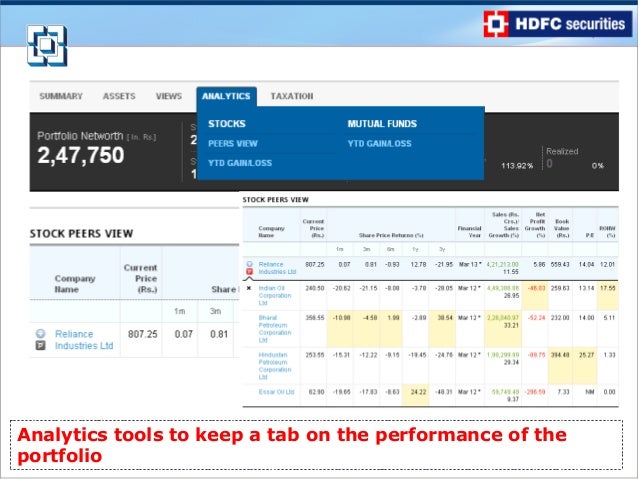
Task: Click the Realized label in dark banner
Action: (562, 151)
